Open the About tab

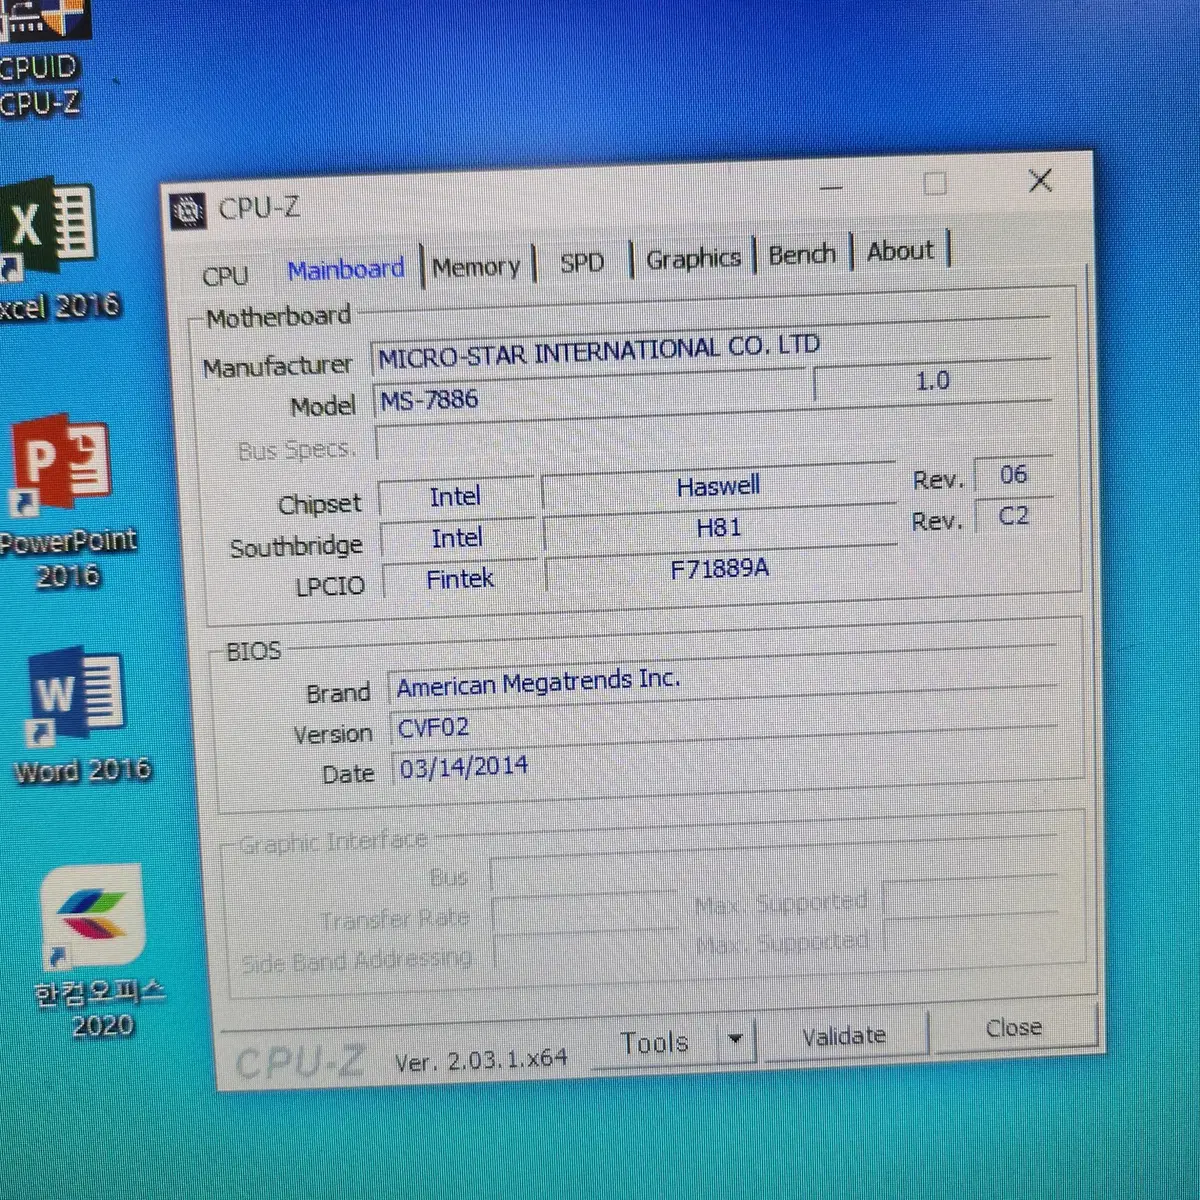coord(900,251)
